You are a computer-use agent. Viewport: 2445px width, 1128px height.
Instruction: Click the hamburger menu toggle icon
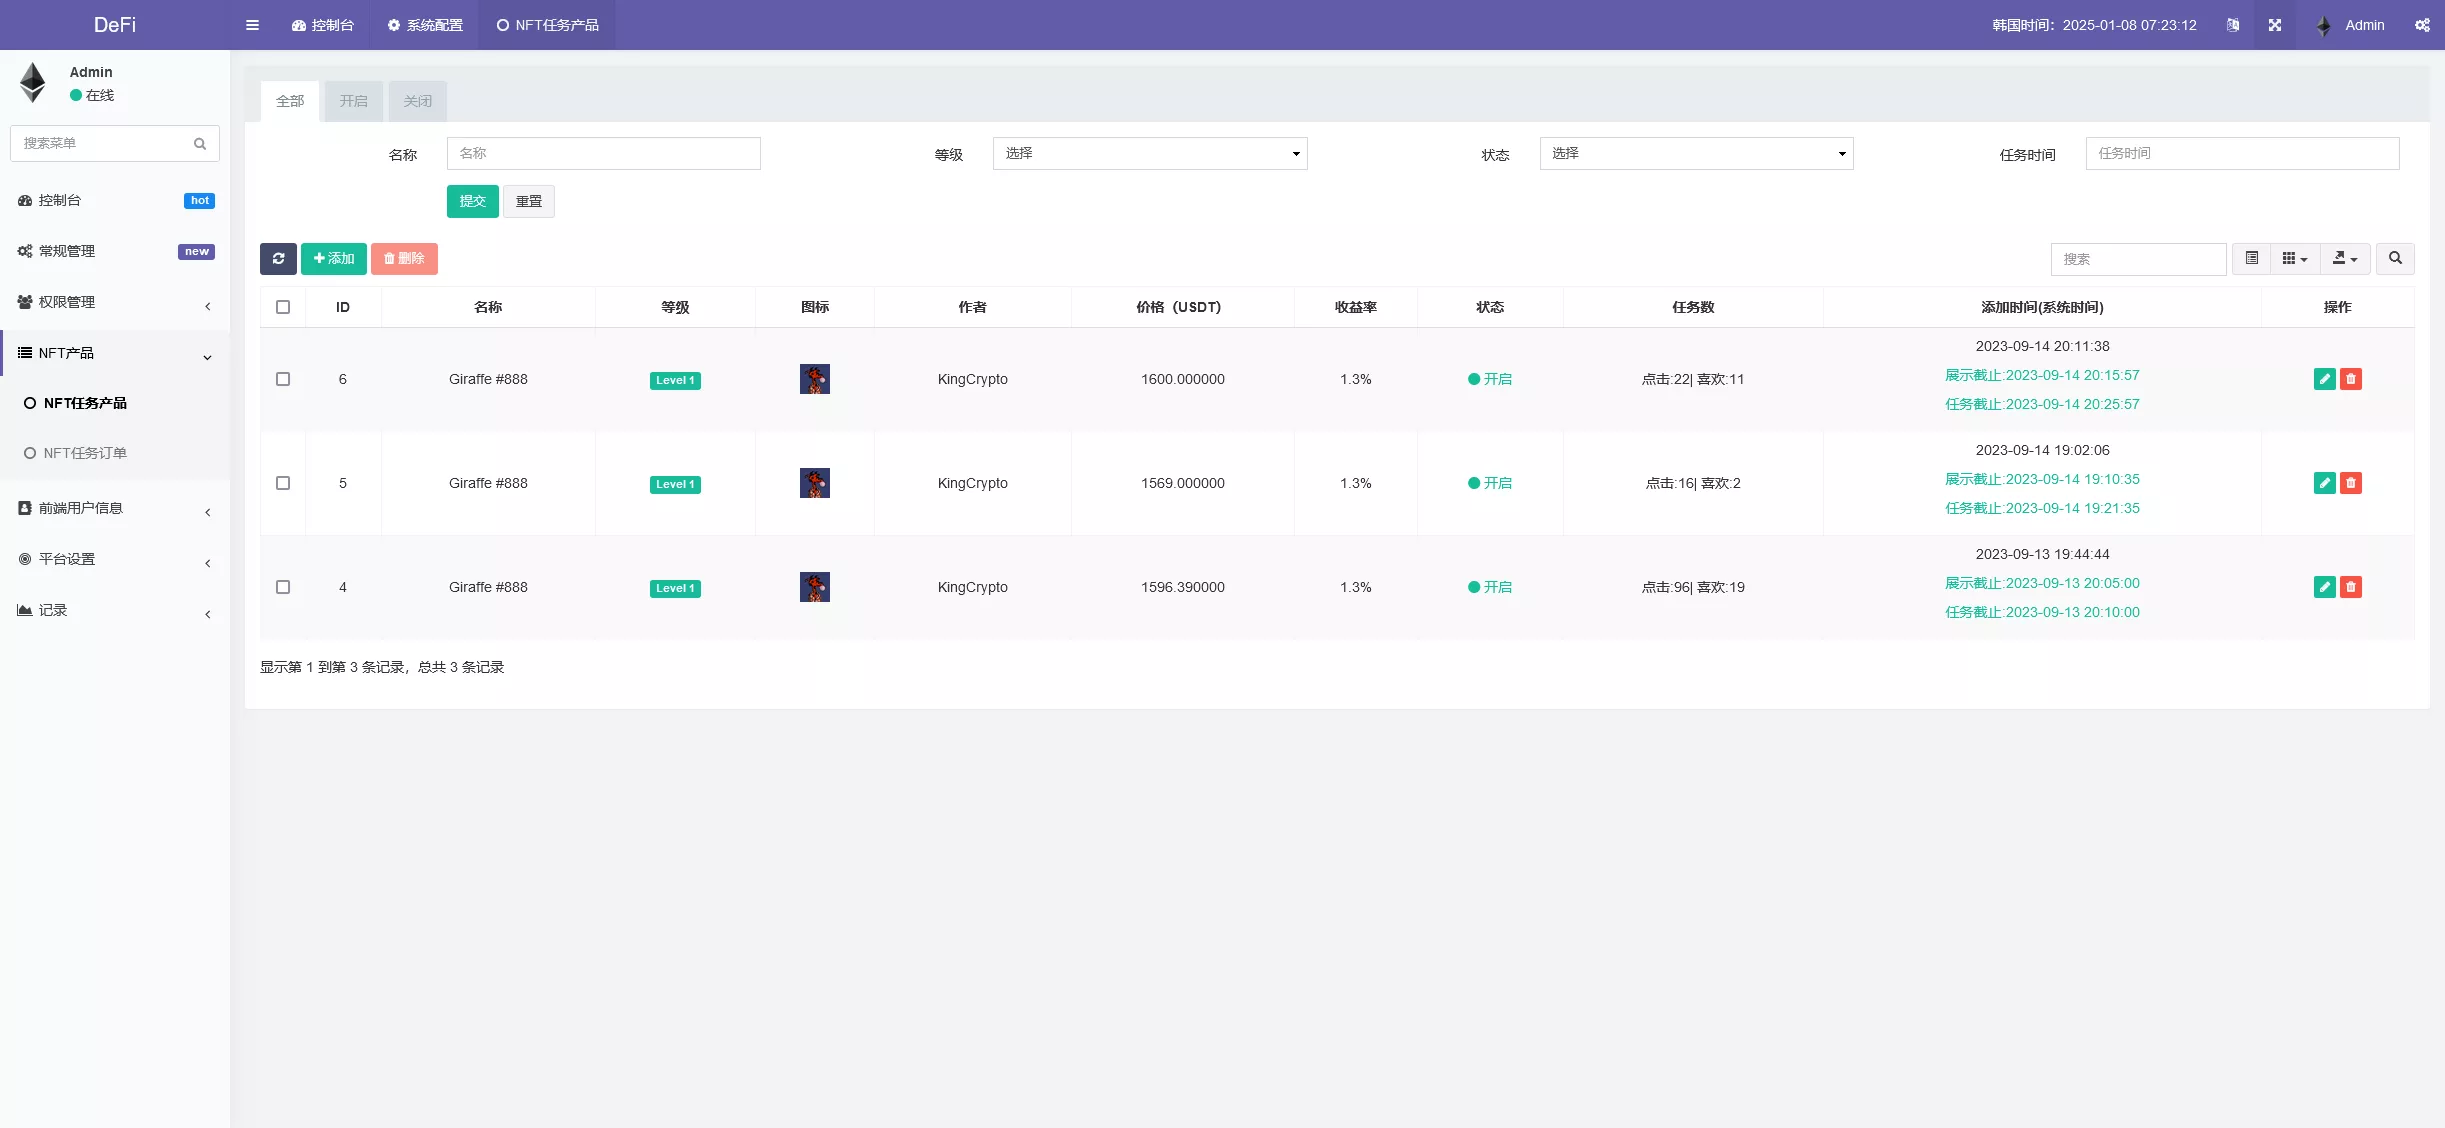point(252,25)
